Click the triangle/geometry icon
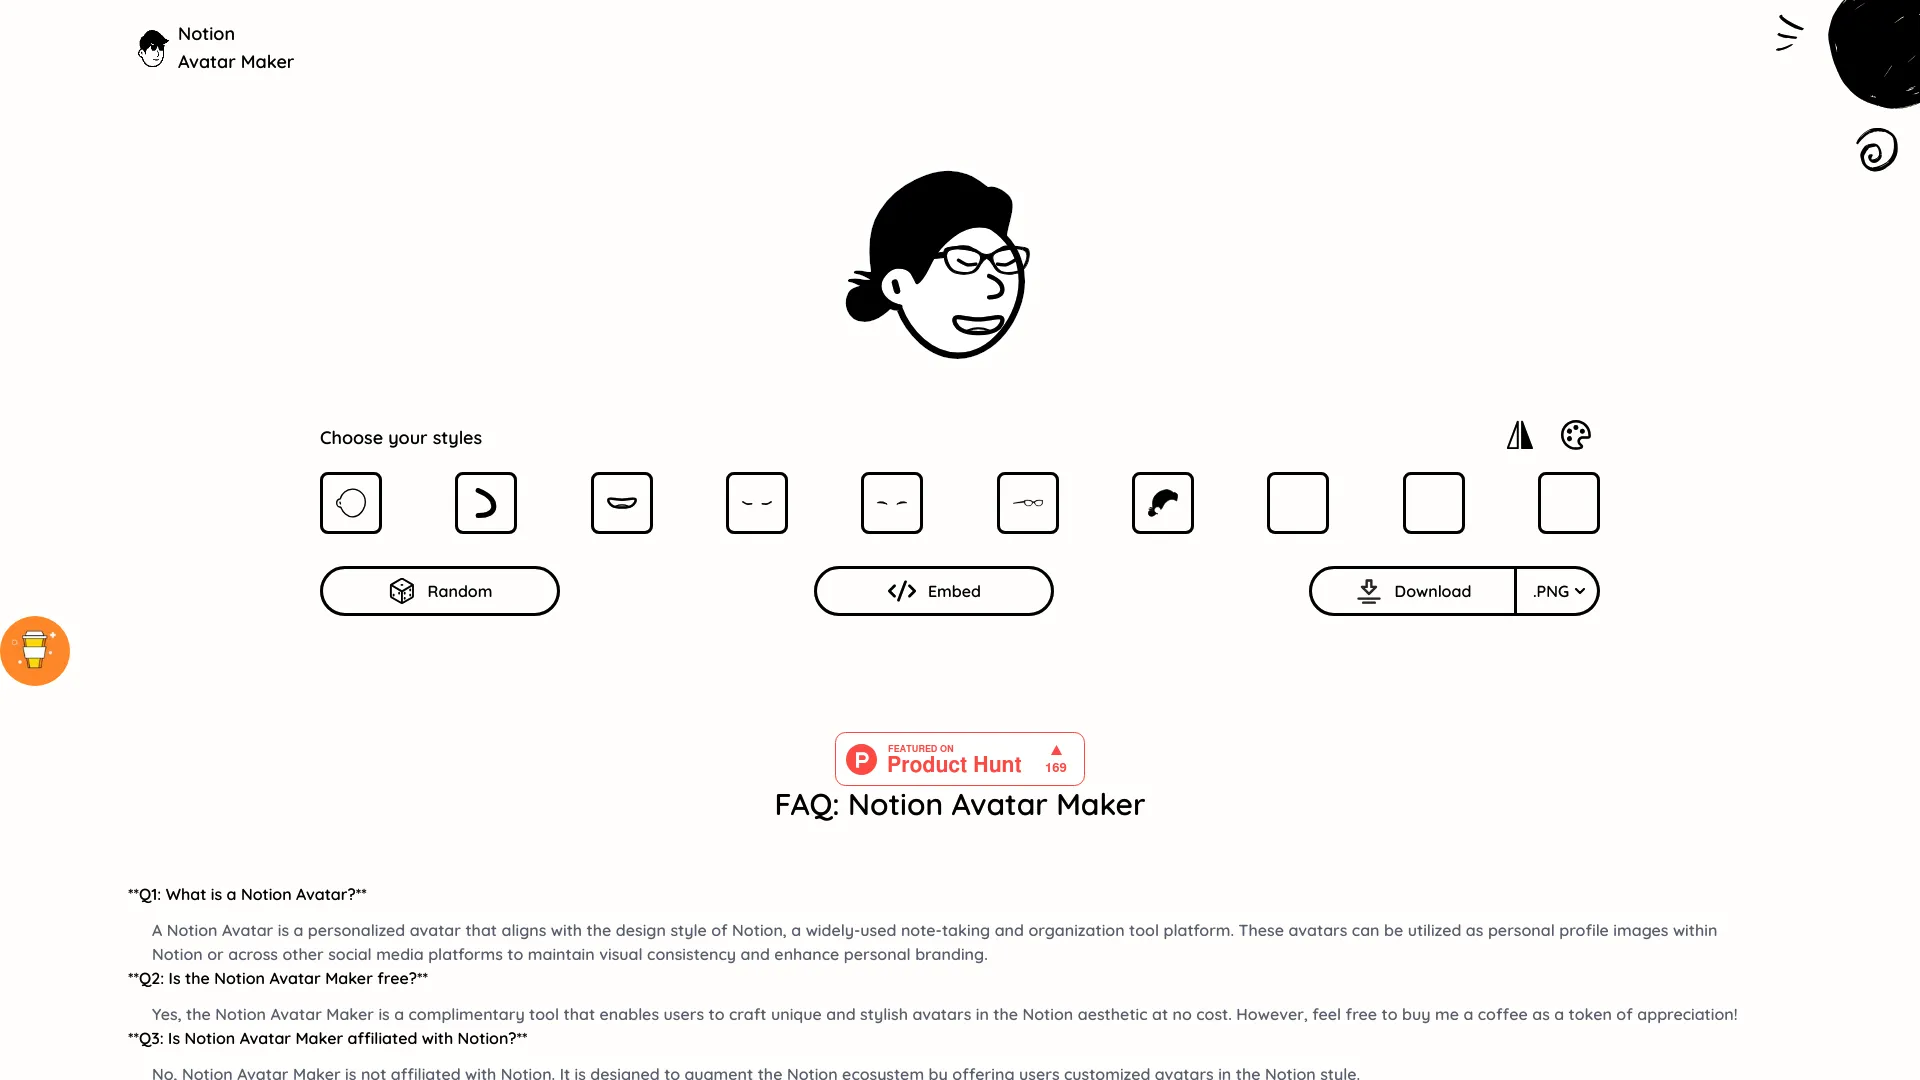 tap(1519, 435)
